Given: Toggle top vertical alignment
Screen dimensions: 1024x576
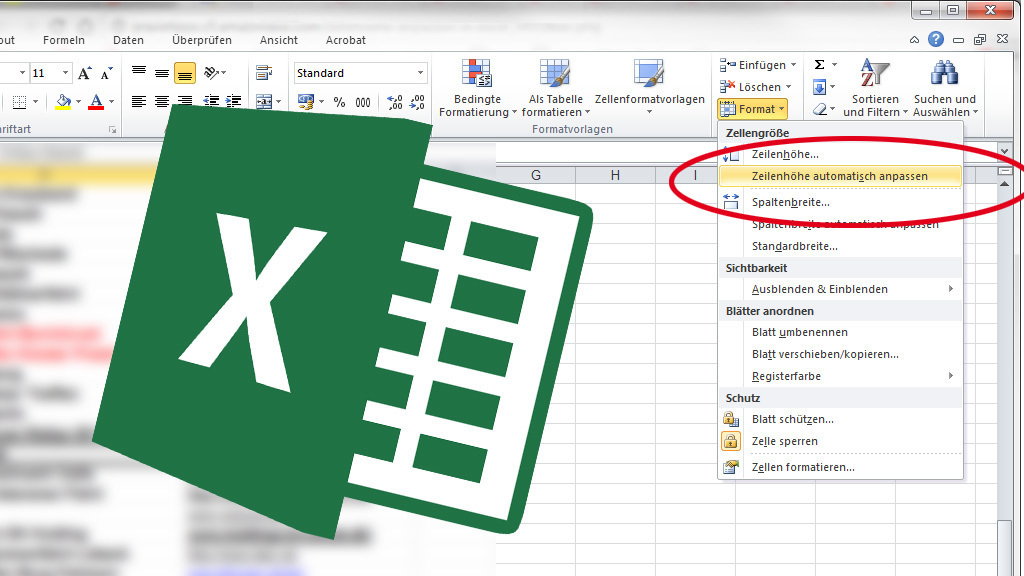Looking at the screenshot, I should [138, 72].
